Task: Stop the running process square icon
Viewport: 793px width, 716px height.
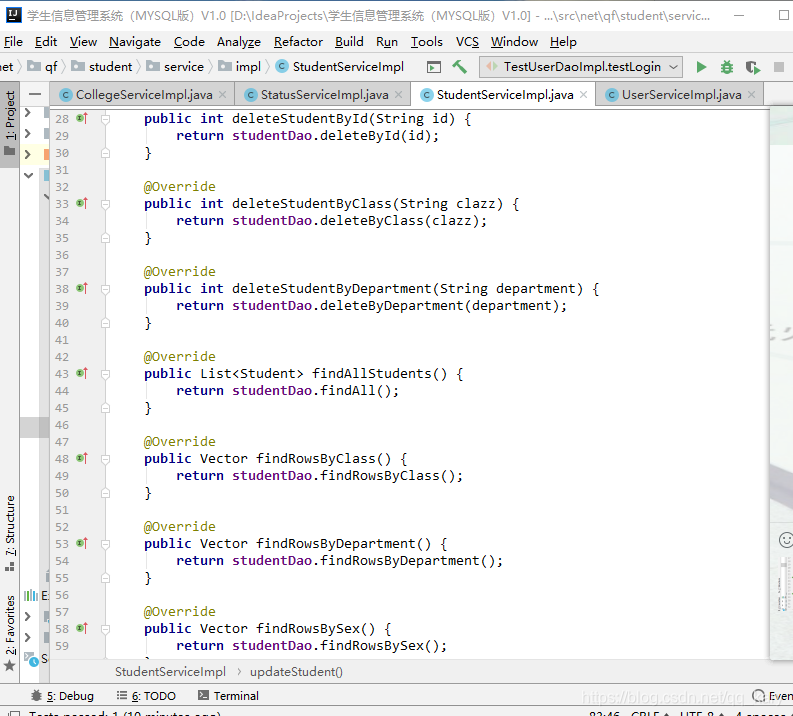Action: (x=779, y=67)
